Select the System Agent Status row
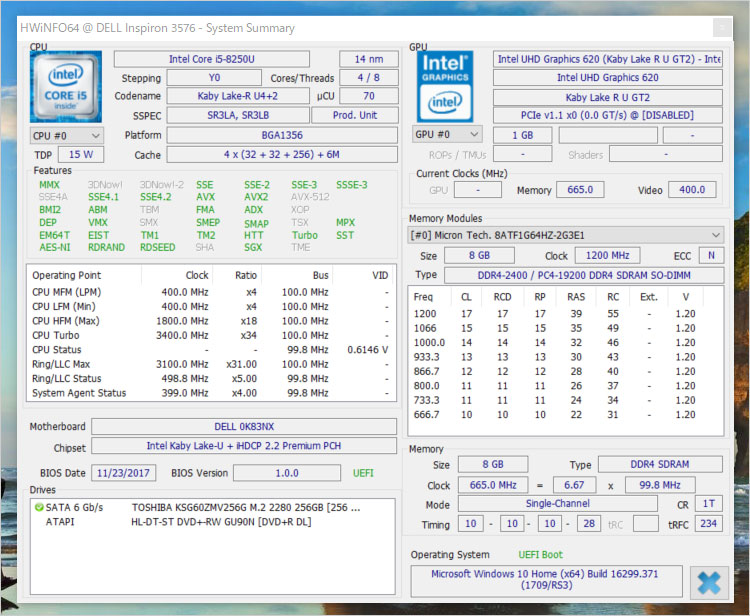Image resolution: width=750 pixels, height=616 pixels. [x=211, y=393]
